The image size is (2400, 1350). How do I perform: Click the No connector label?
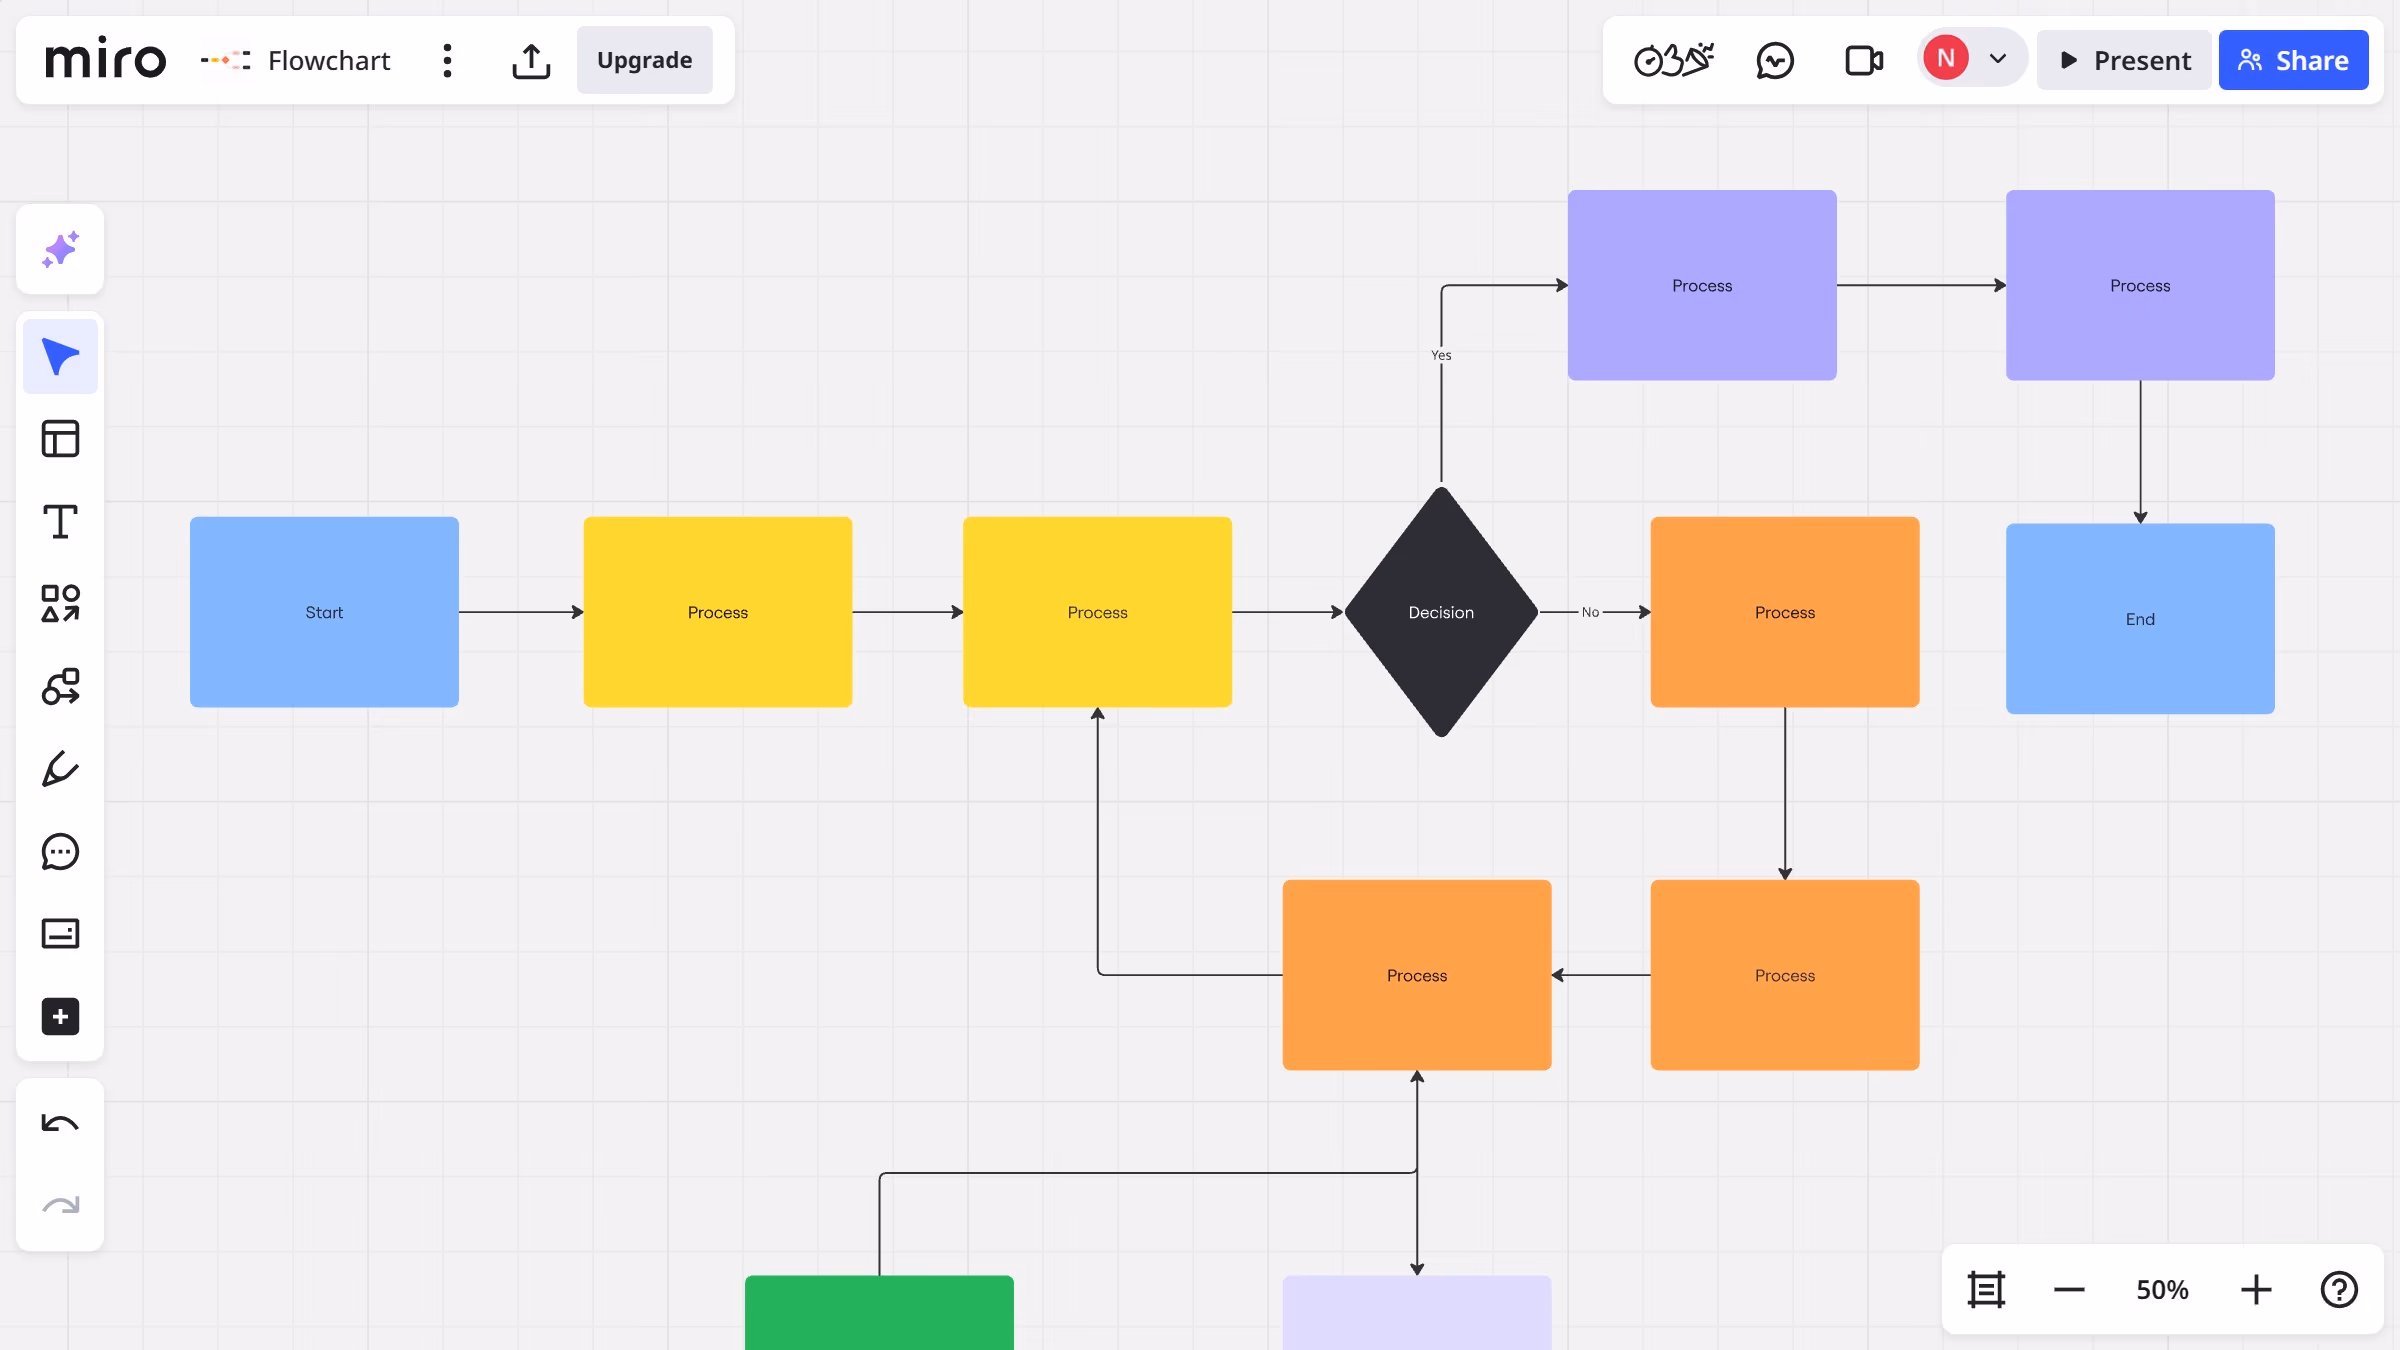click(1590, 612)
